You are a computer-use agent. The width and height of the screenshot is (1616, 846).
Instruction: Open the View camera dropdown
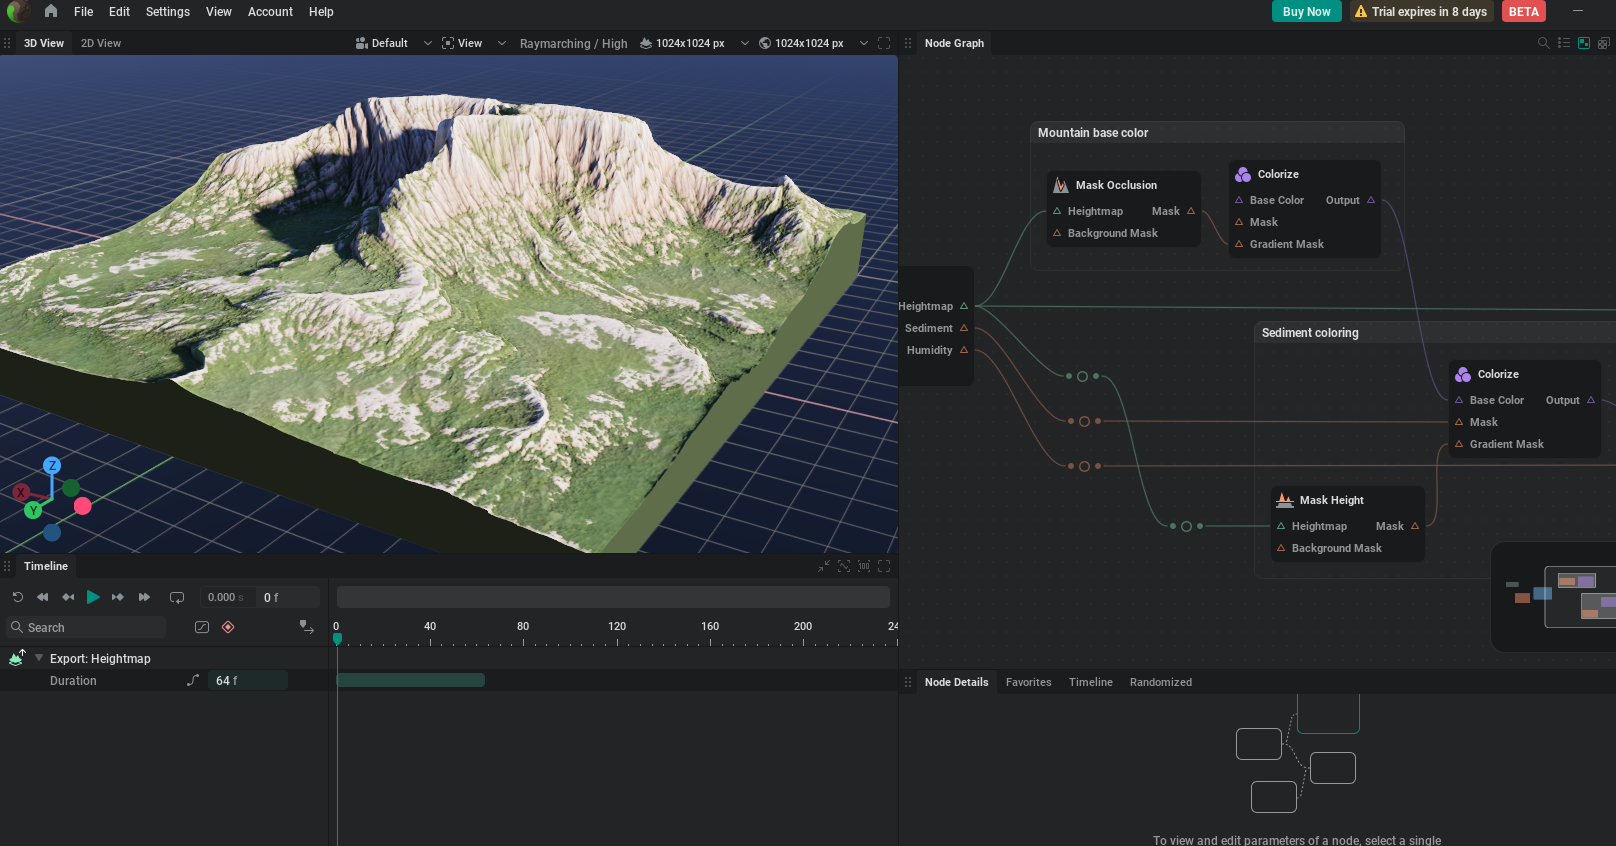click(x=474, y=43)
